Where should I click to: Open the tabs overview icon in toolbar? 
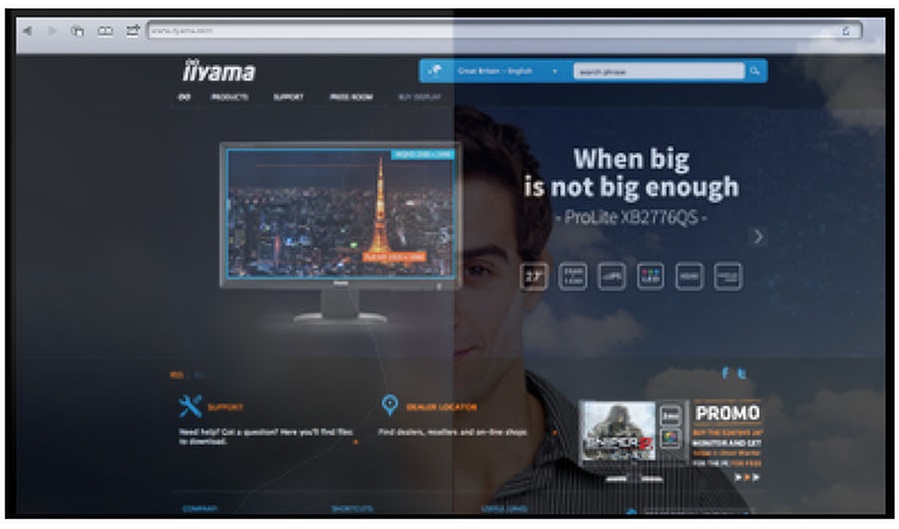[77, 31]
